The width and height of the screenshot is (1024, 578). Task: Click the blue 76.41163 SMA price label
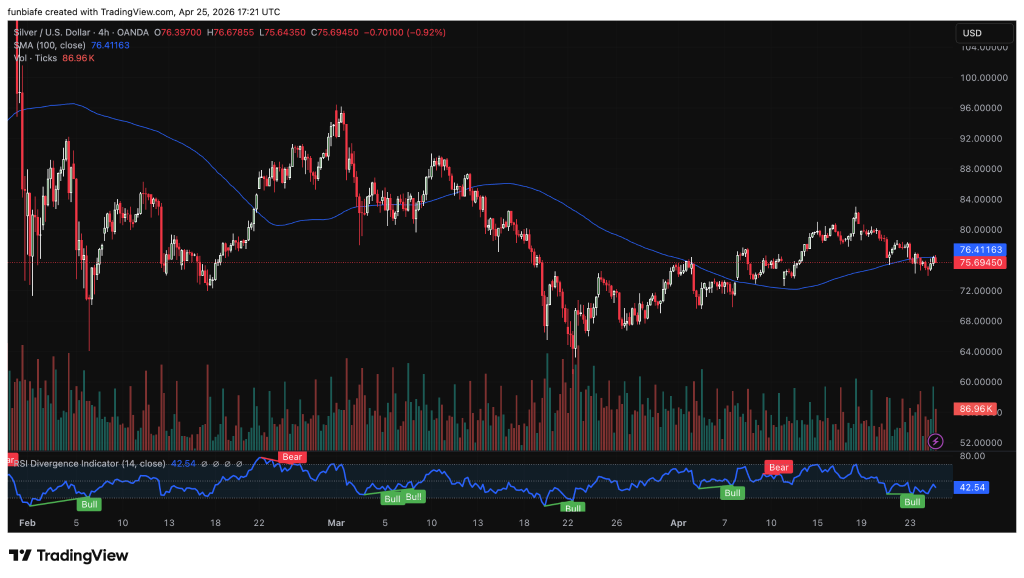980,249
